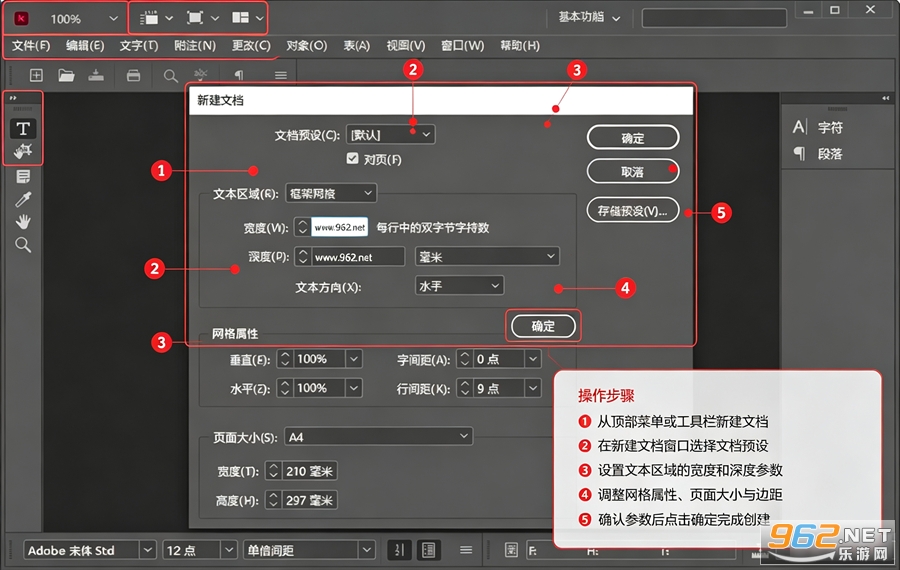The width and height of the screenshot is (900, 570).
Task: Click the new document toolbar icon
Action: click(x=36, y=75)
